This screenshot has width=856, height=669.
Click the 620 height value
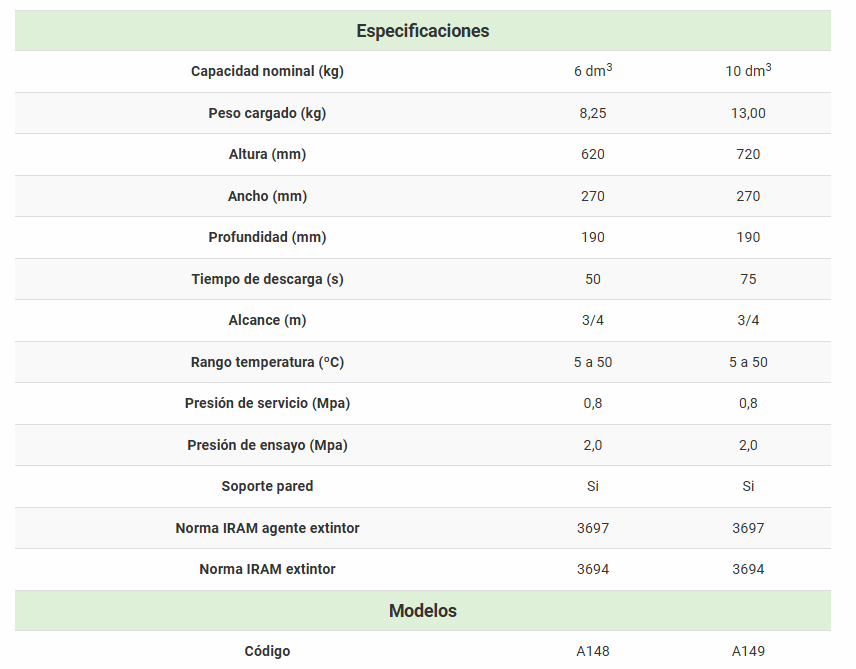coord(593,155)
